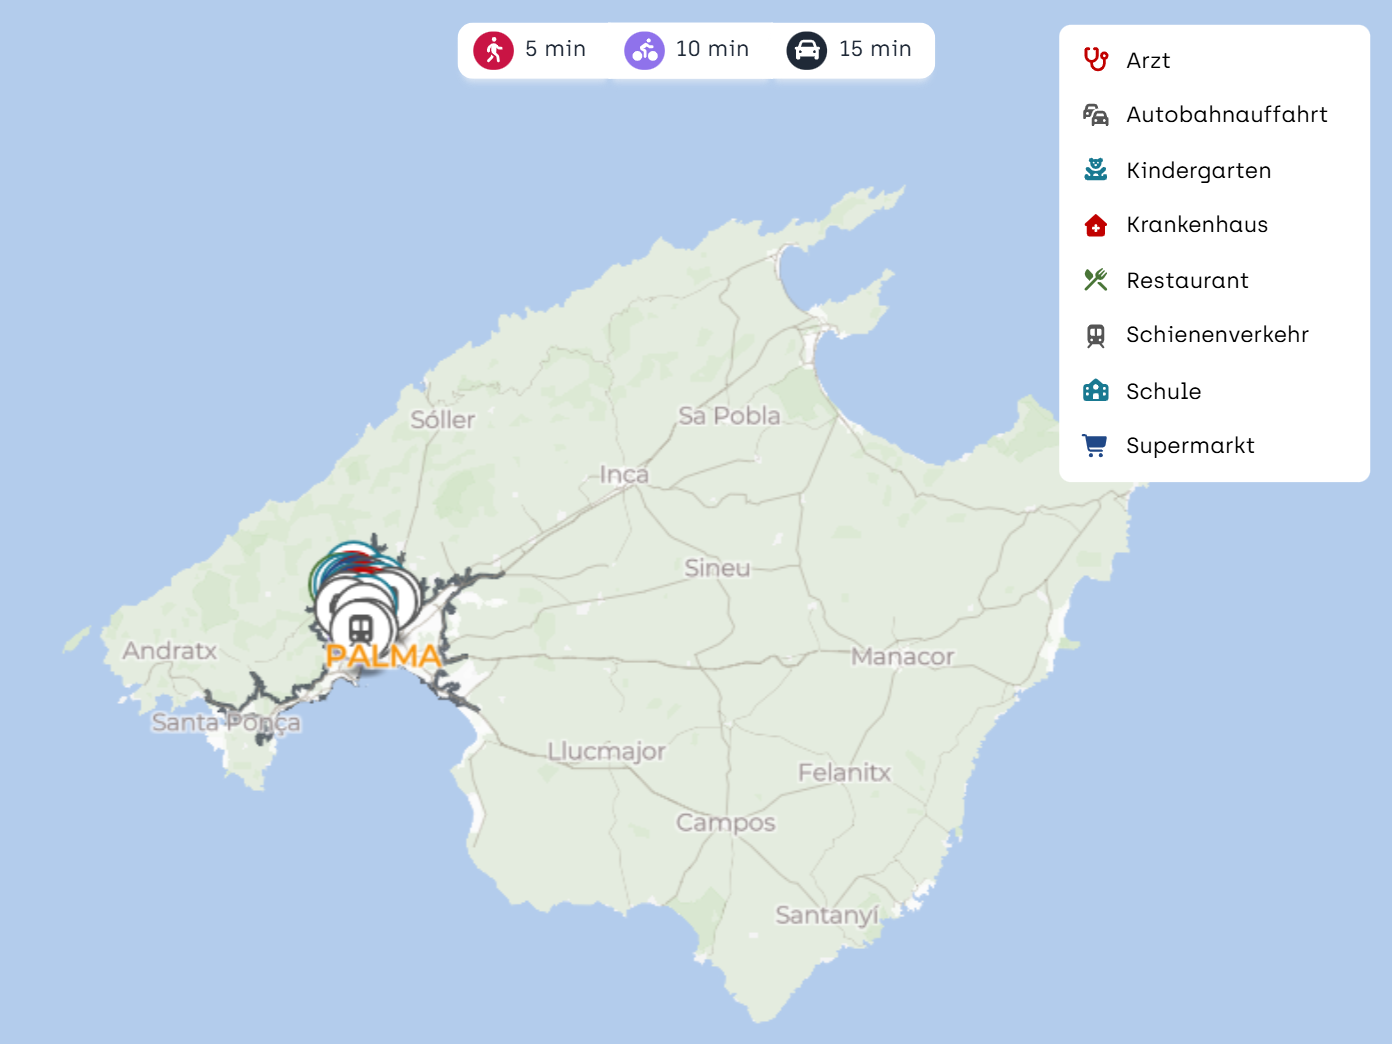Choose the Supermarkt label in legend
The height and width of the screenshot is (1044, 1392).
[x=1190, y=446]
